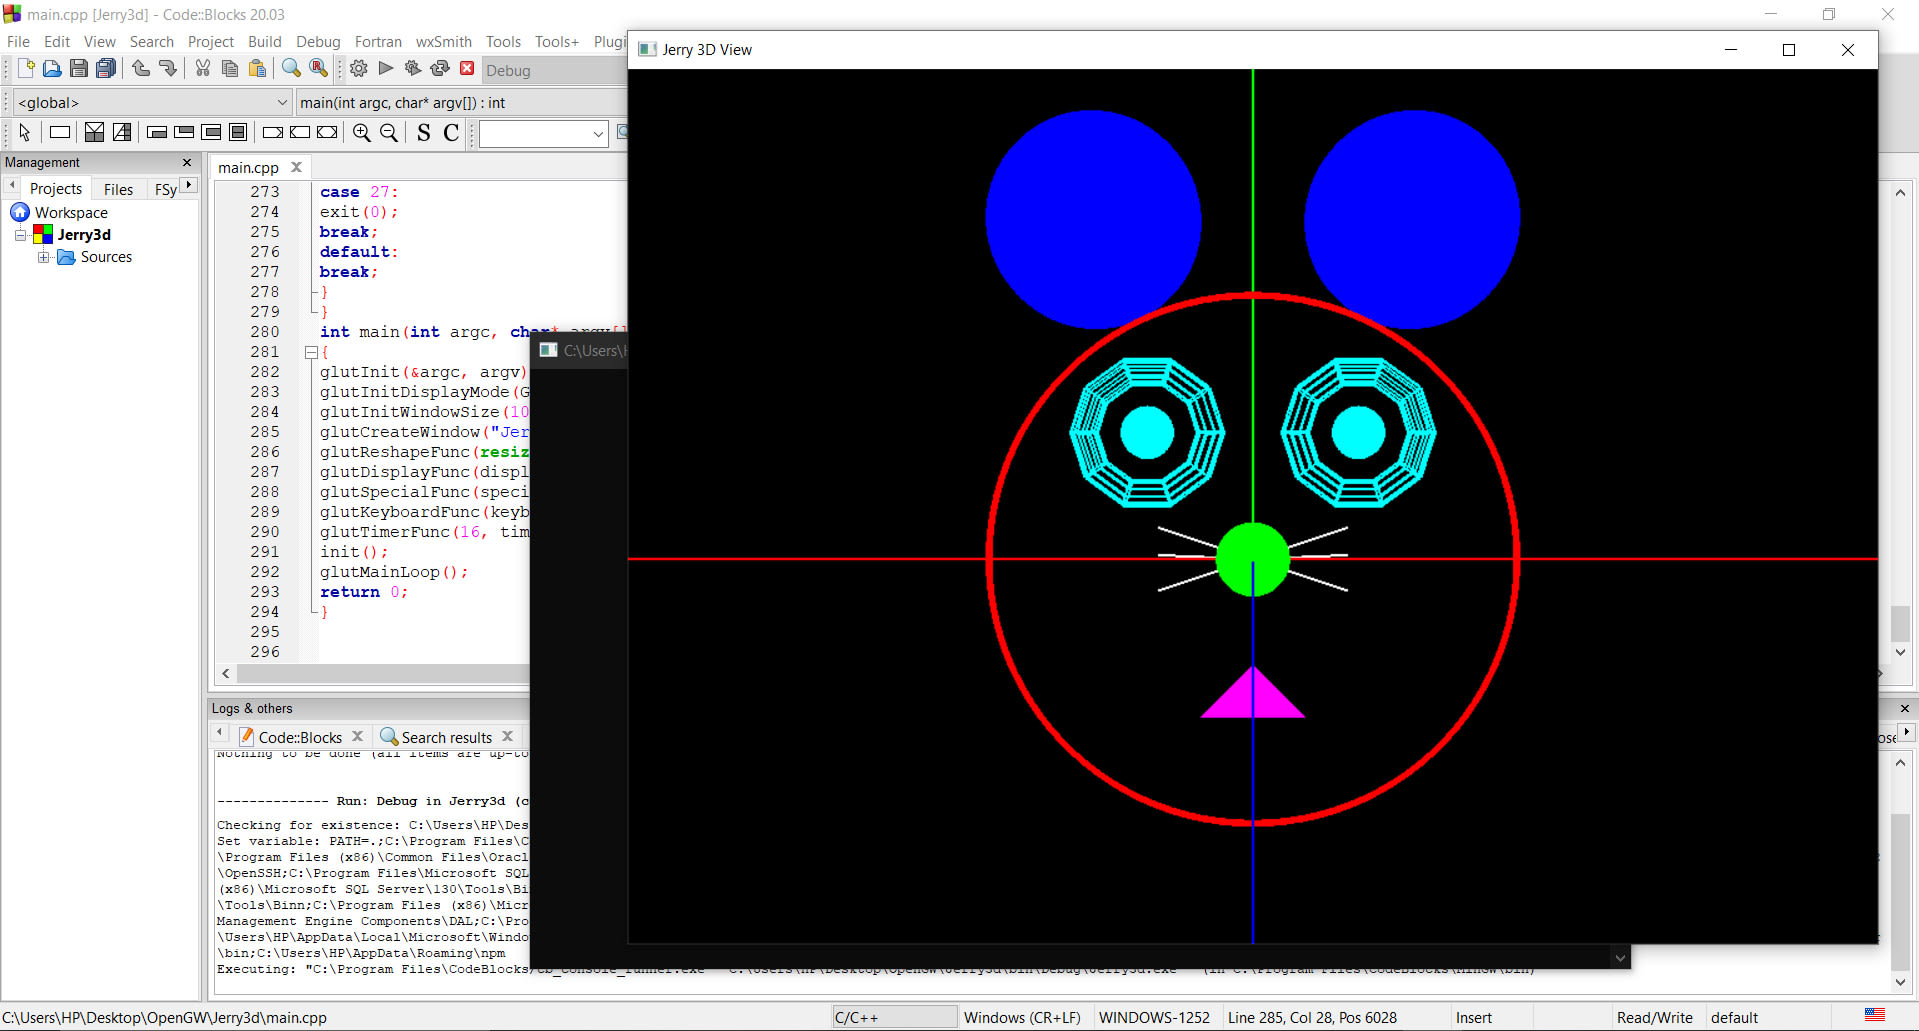This screenshot has height=1031, width=1919.
Task: Click the New file icon
Action: 26,69
